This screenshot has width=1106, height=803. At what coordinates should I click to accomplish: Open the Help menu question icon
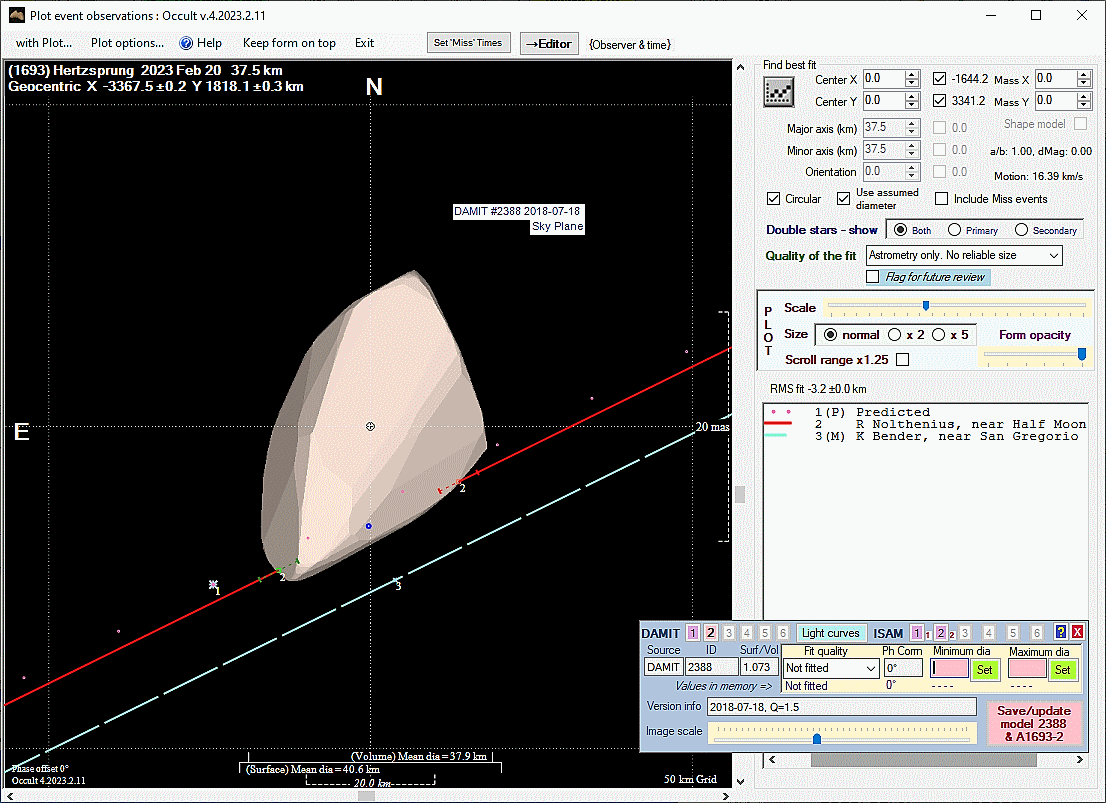(186, 43)
